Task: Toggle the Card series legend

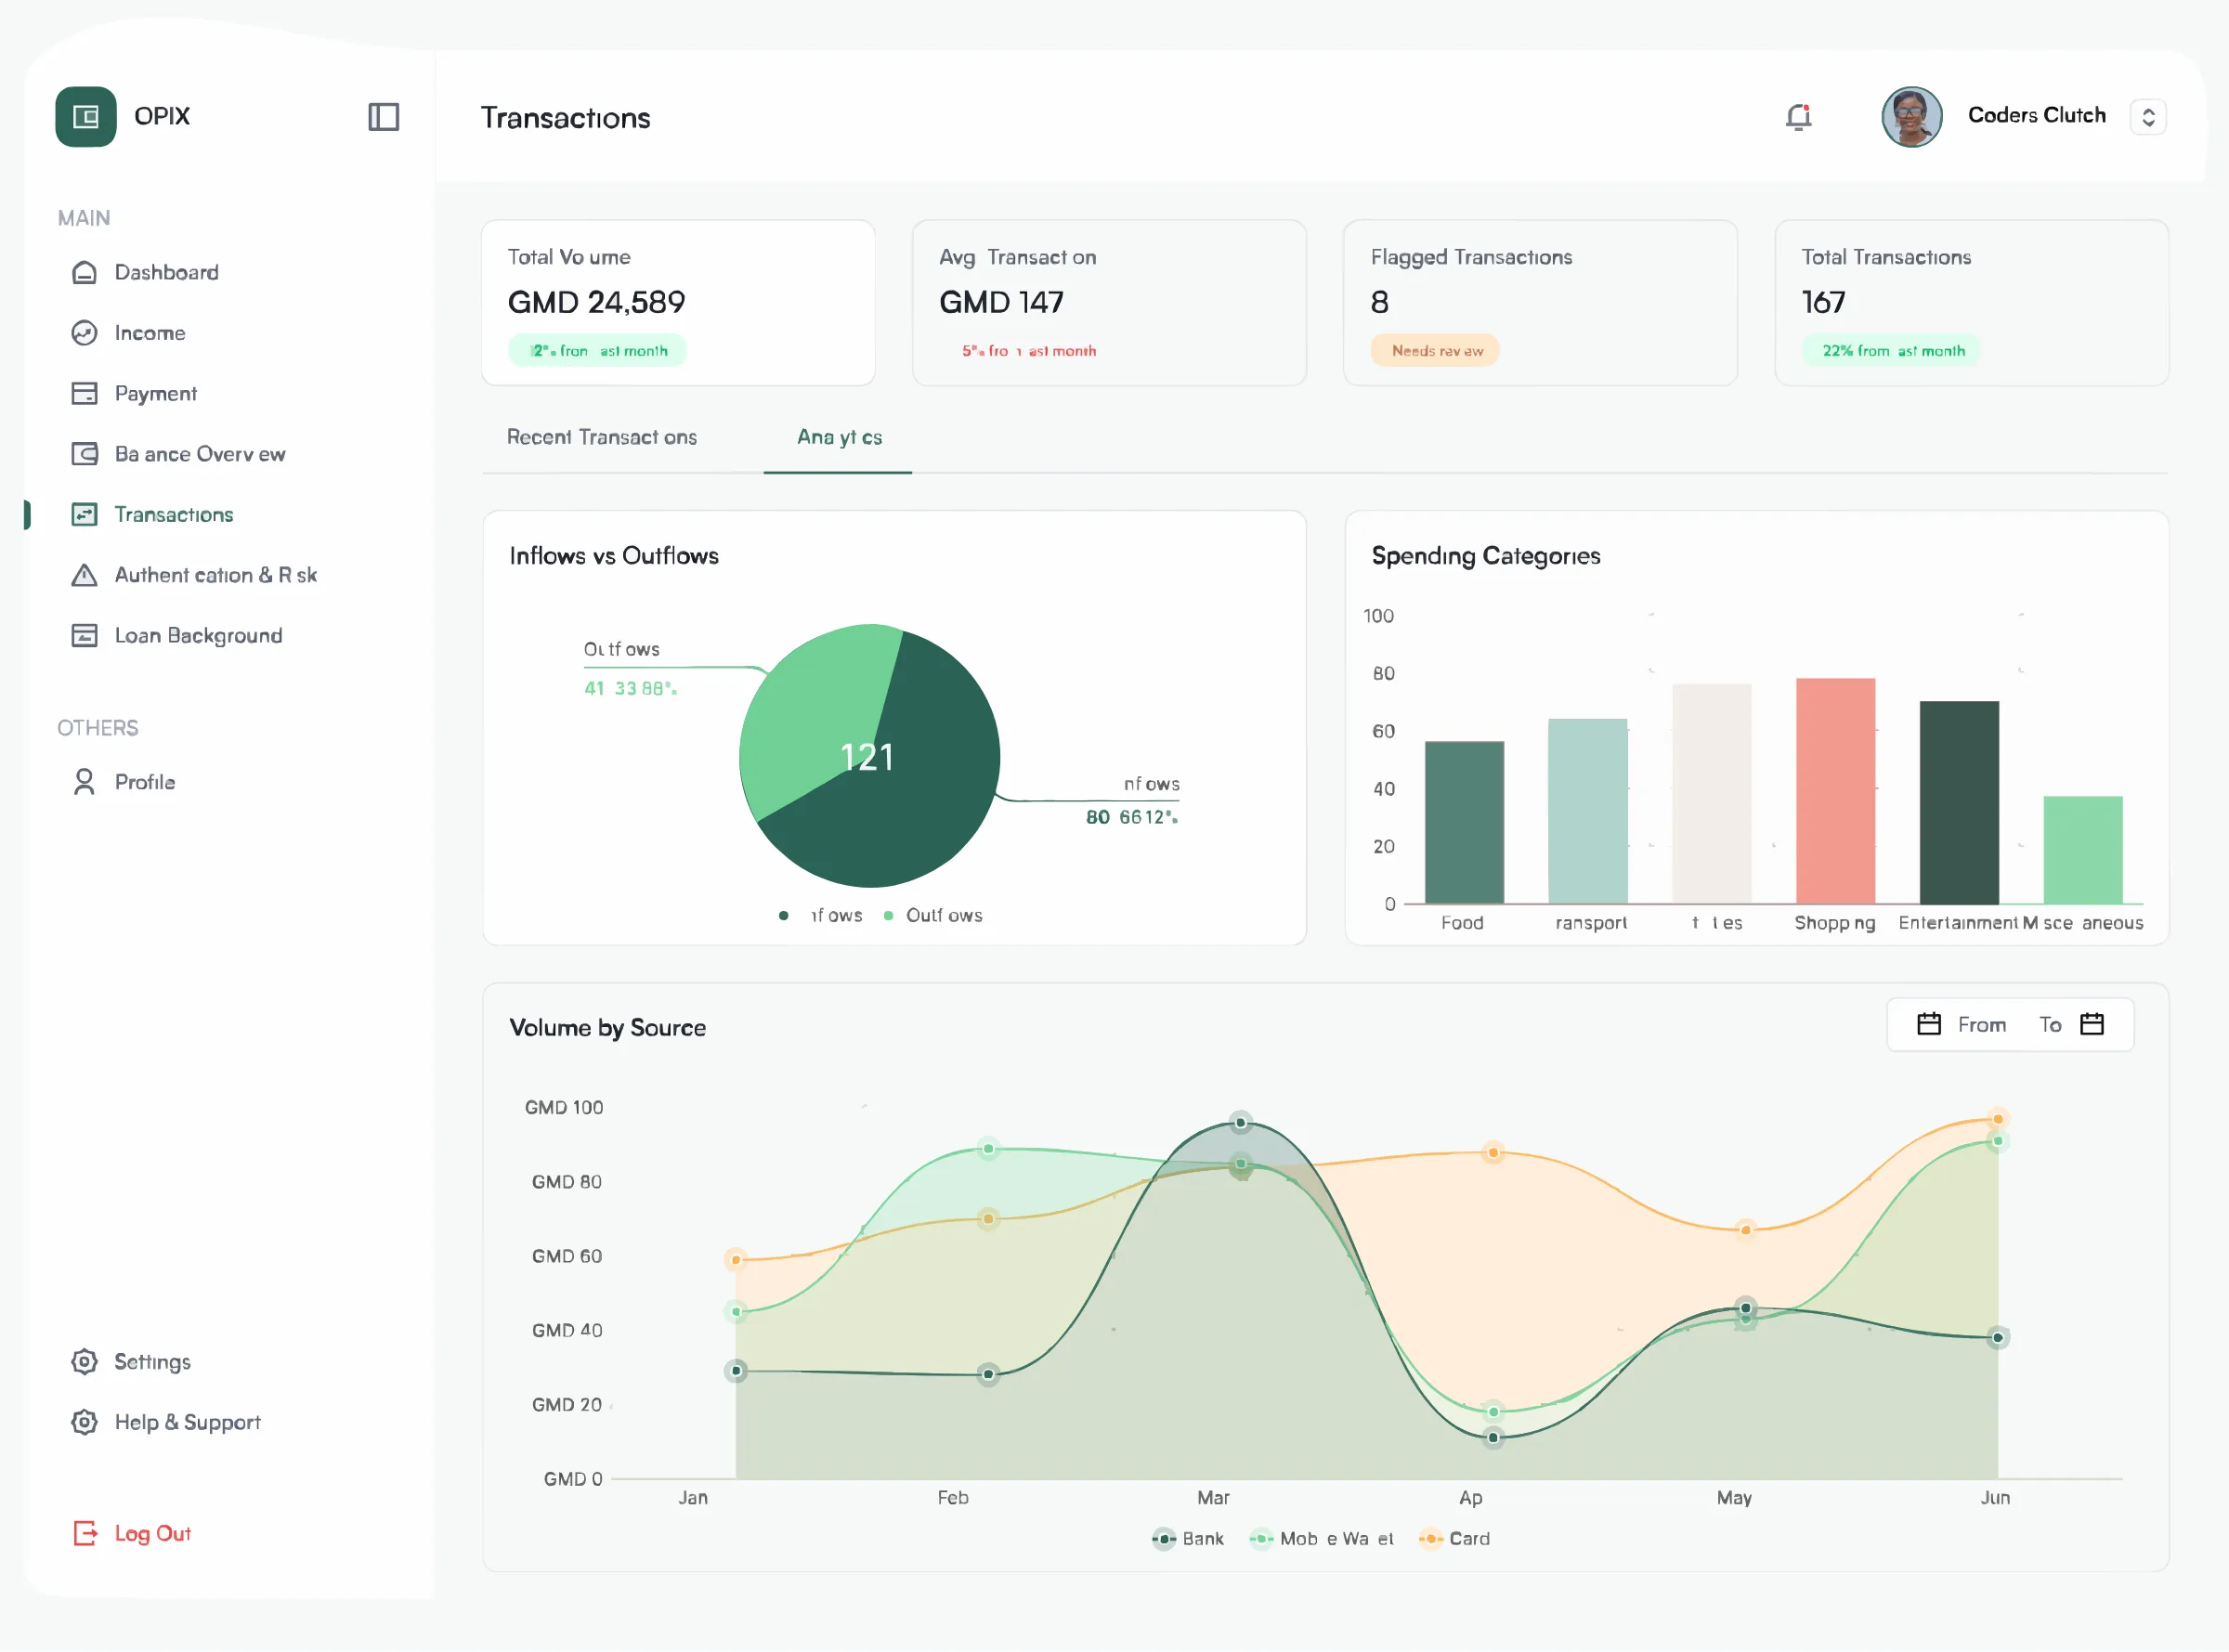Action: pos(1455,1539)
